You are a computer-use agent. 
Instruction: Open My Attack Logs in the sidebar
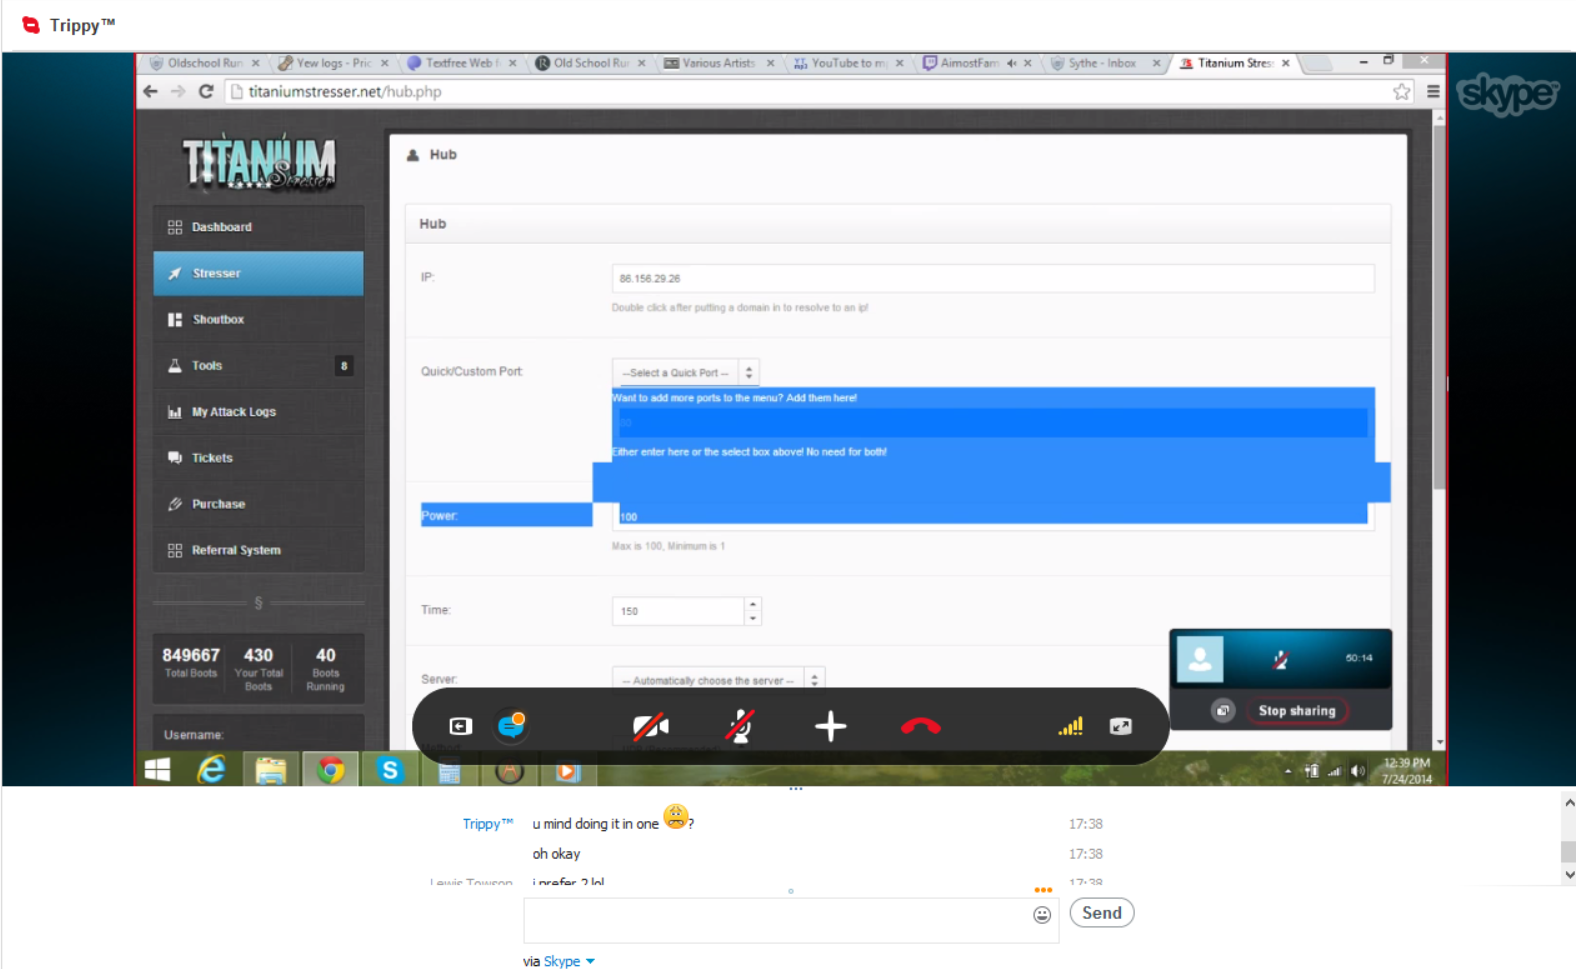point(258,412)
